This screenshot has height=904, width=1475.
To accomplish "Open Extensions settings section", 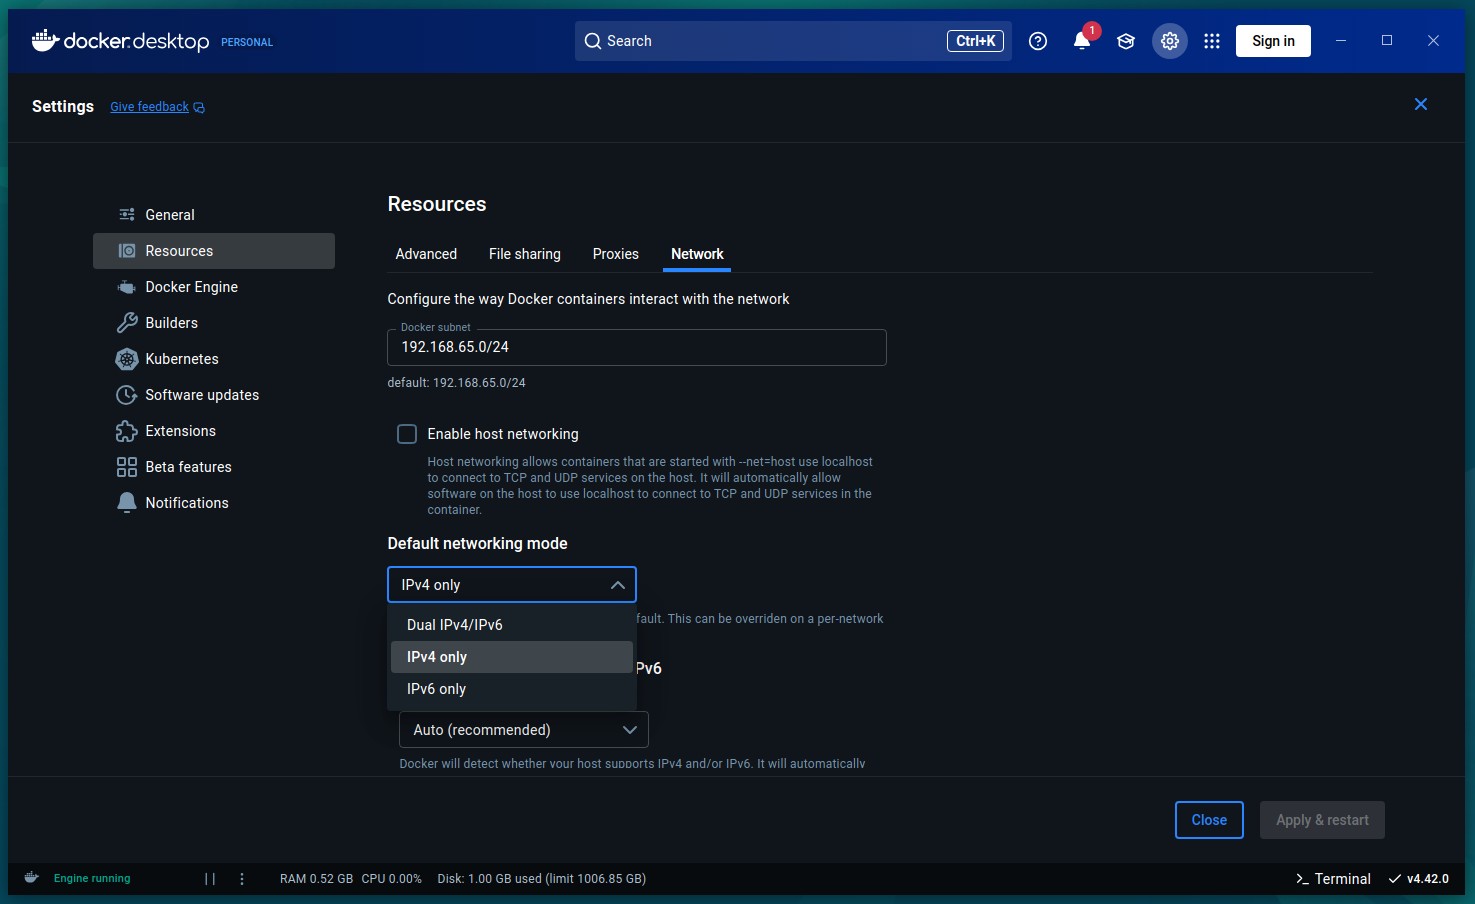I will (214, 431).
